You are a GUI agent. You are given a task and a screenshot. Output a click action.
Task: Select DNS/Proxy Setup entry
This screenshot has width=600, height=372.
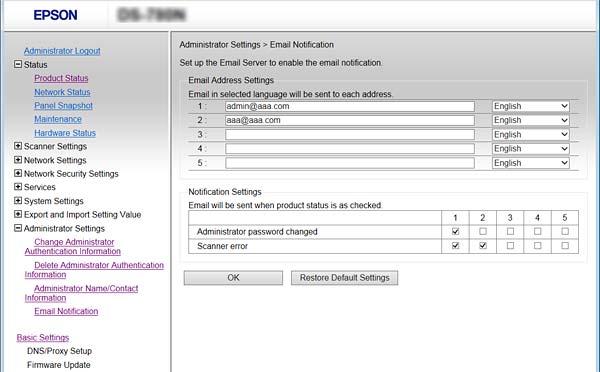[x=59, y=351]
